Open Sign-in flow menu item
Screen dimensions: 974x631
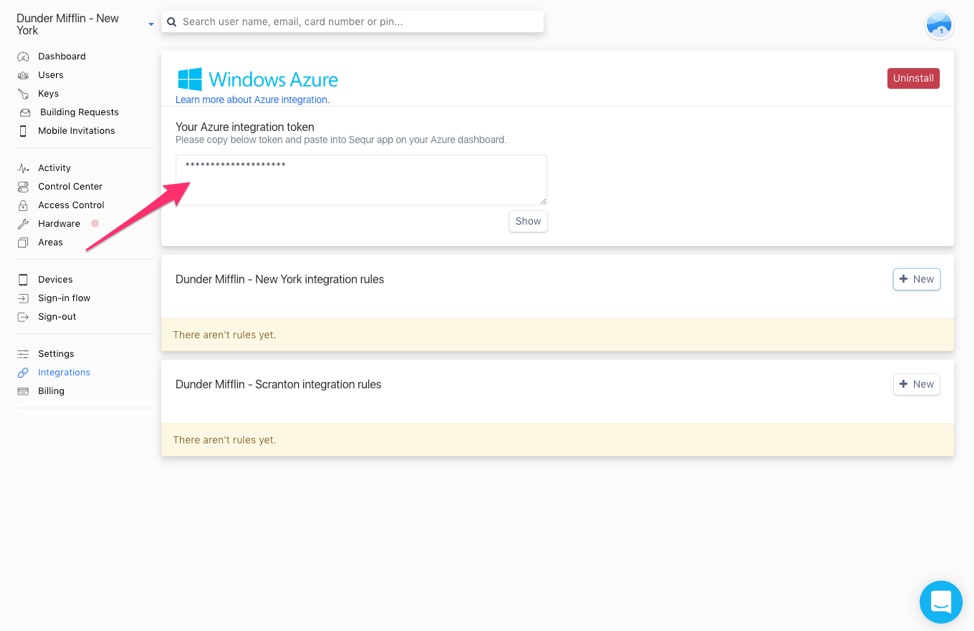pyautogui.click(x=64, y=298)
